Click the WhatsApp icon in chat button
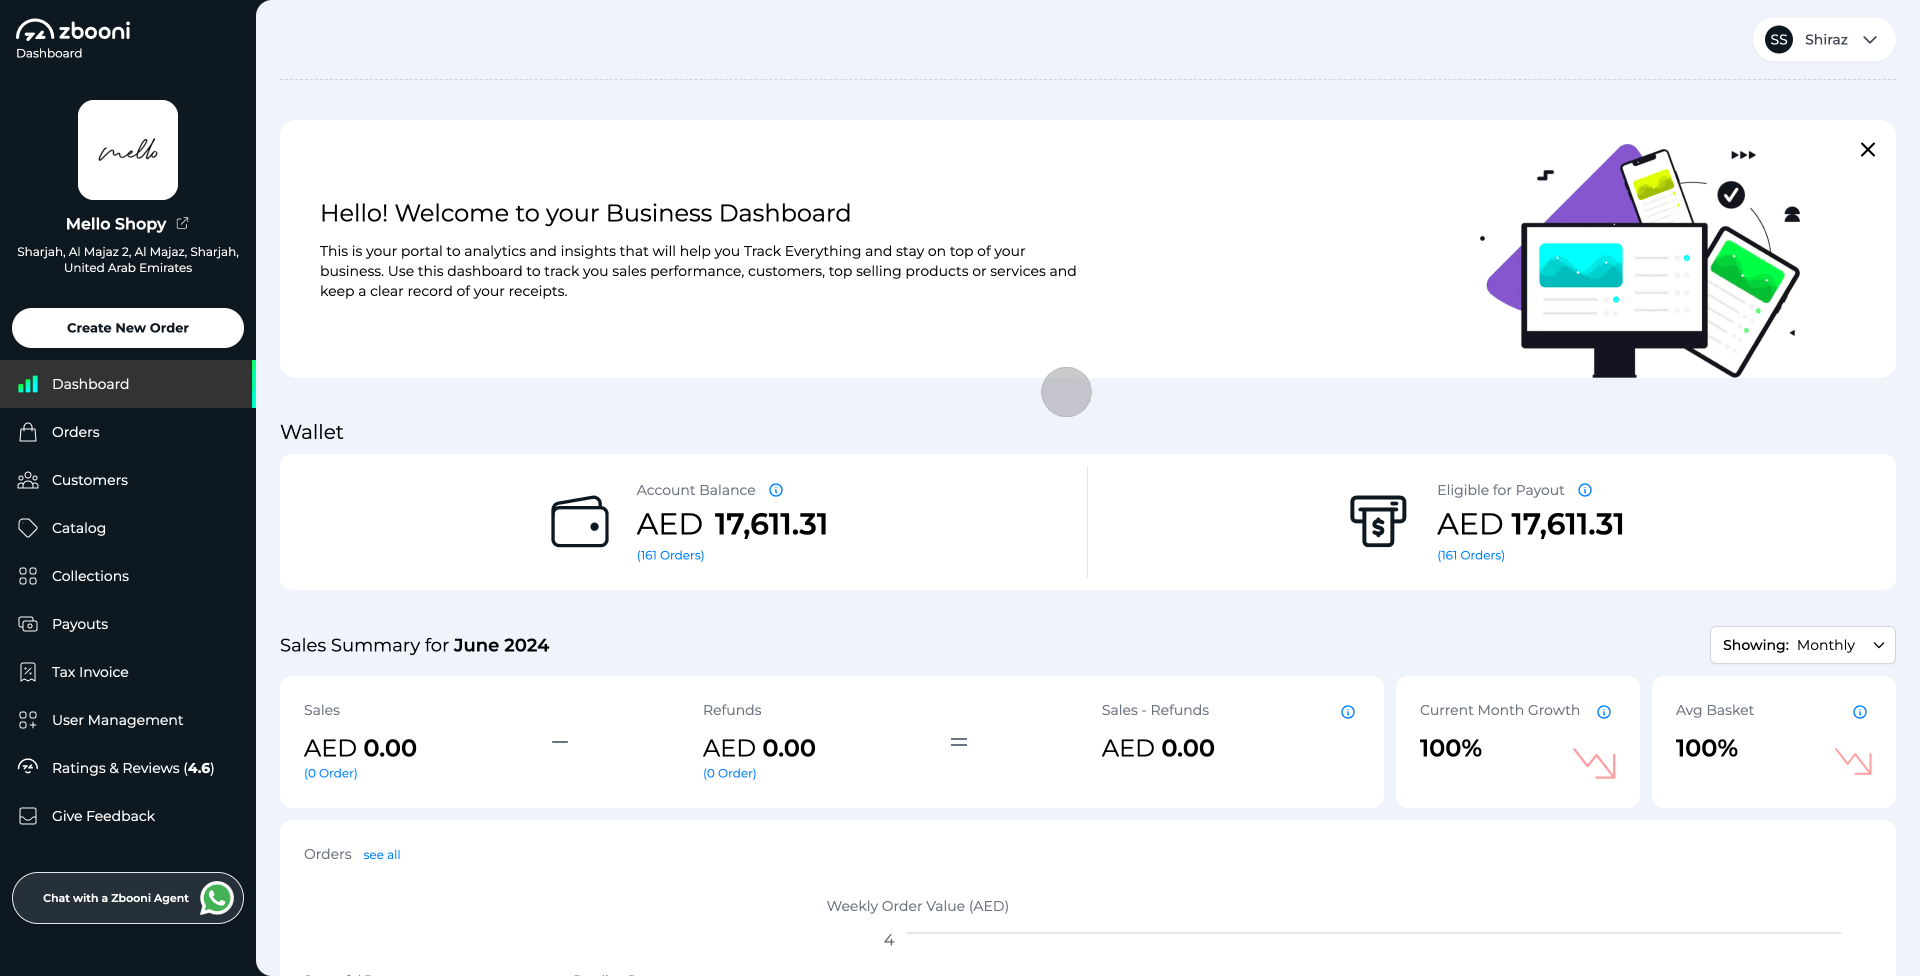This screenshot has width=1920, height=976. [x=217, y=898]
